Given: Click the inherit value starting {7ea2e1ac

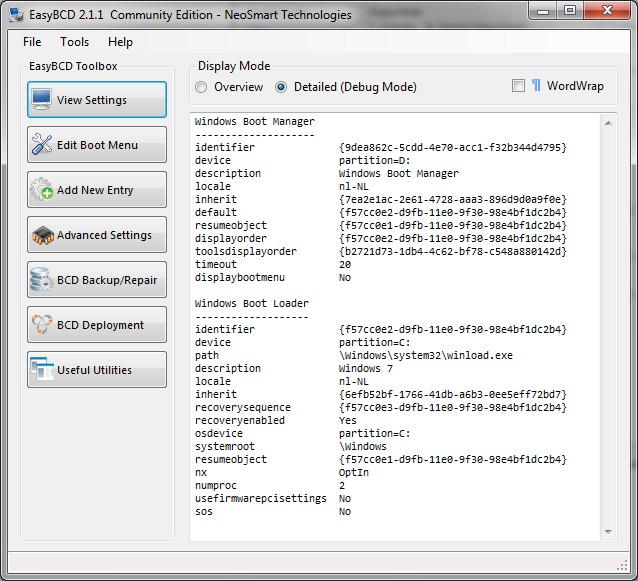Looking at the screenshot, I should point(452,199).
